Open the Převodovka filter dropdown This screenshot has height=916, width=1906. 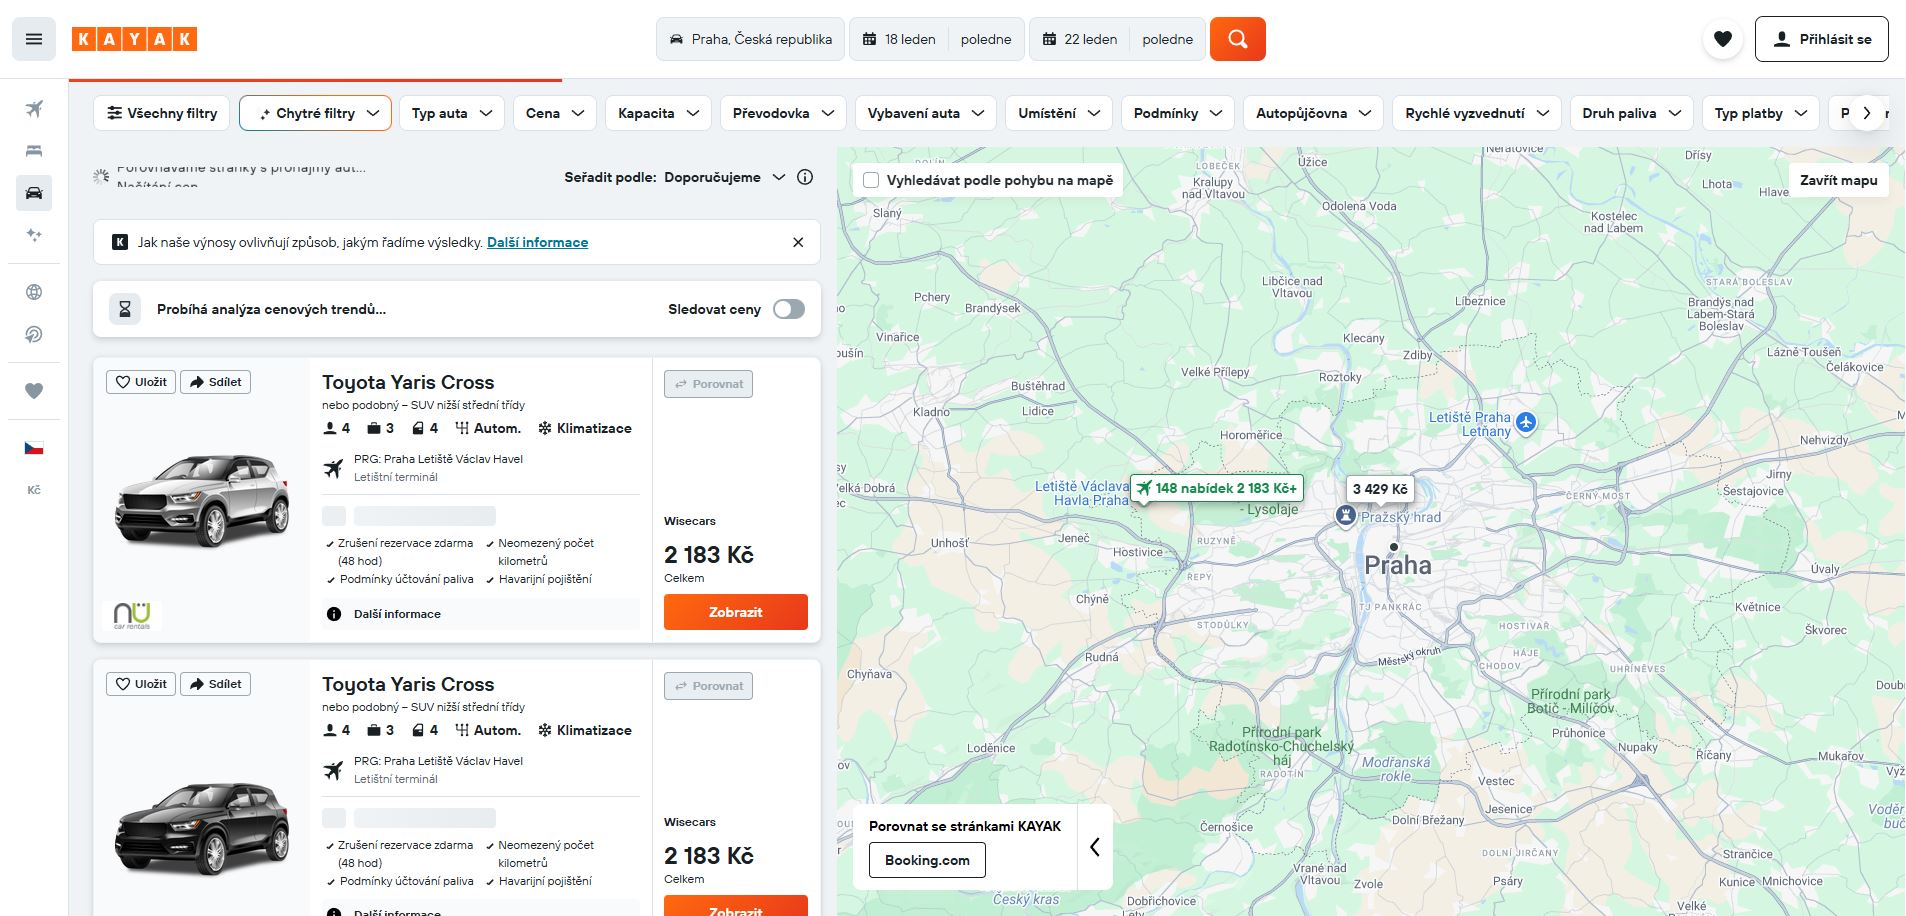(783, 113)
